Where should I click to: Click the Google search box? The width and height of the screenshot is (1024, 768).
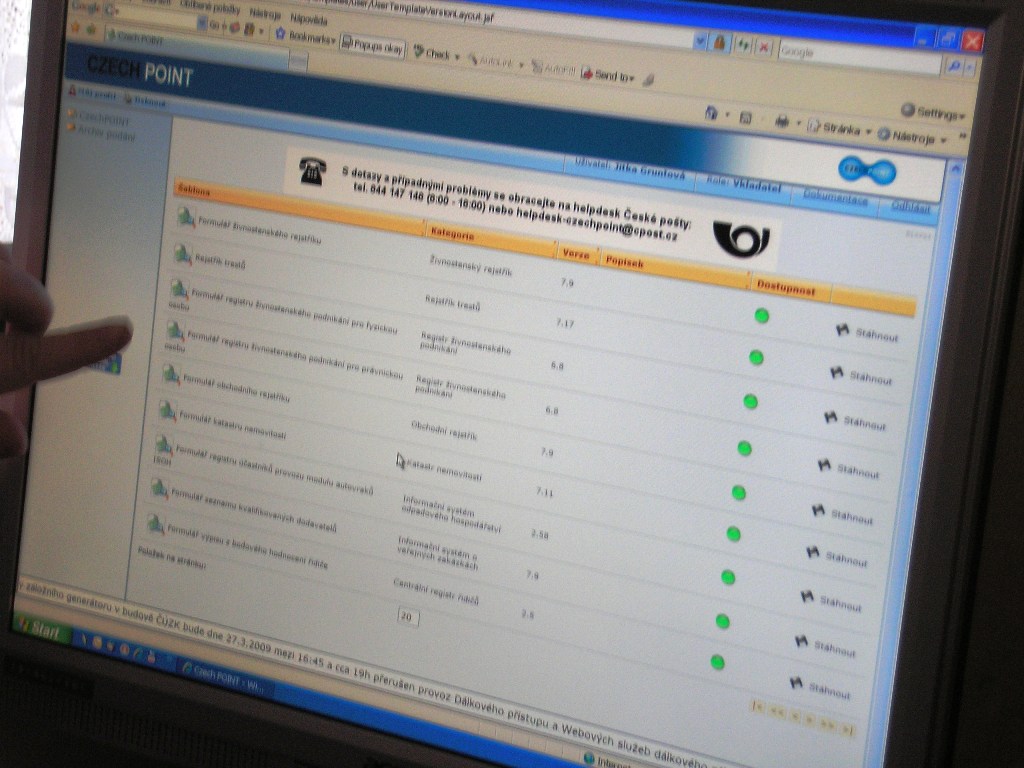point(859,58)
